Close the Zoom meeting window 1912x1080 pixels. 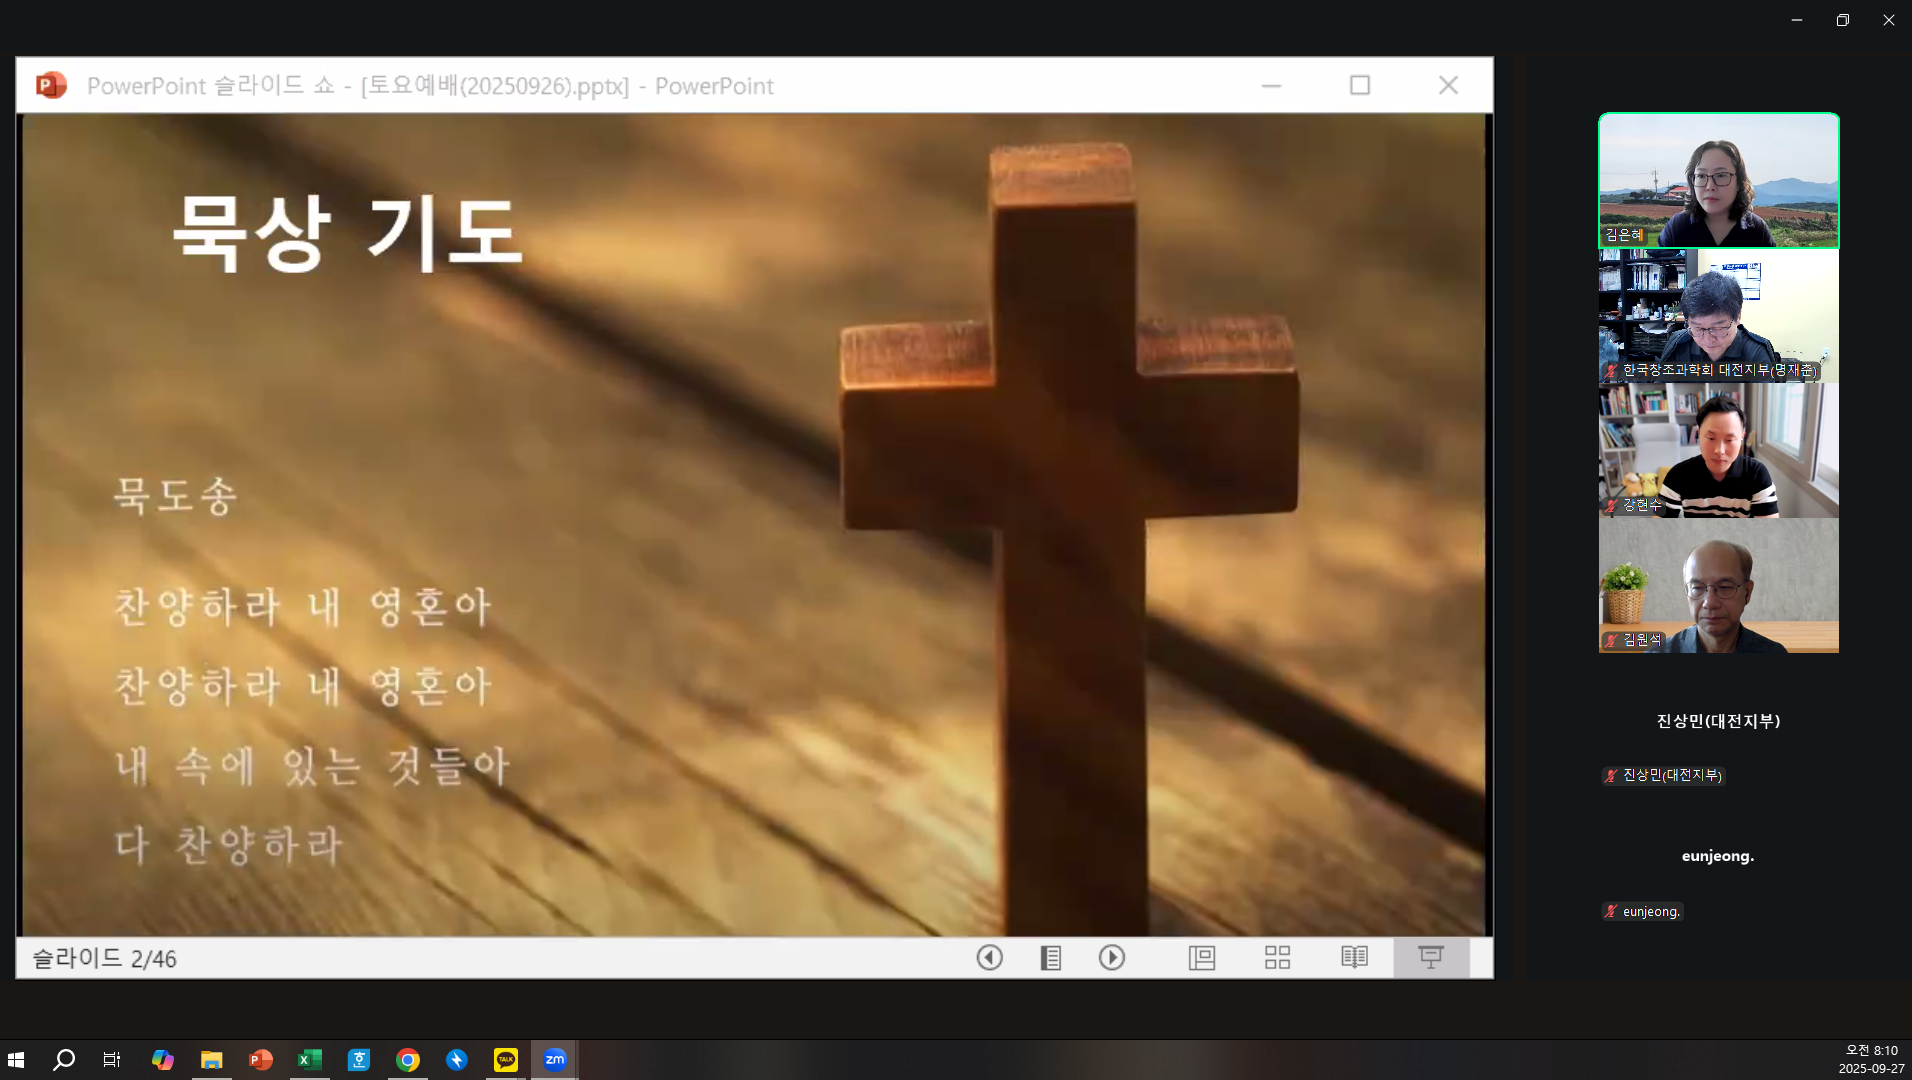1889,20
